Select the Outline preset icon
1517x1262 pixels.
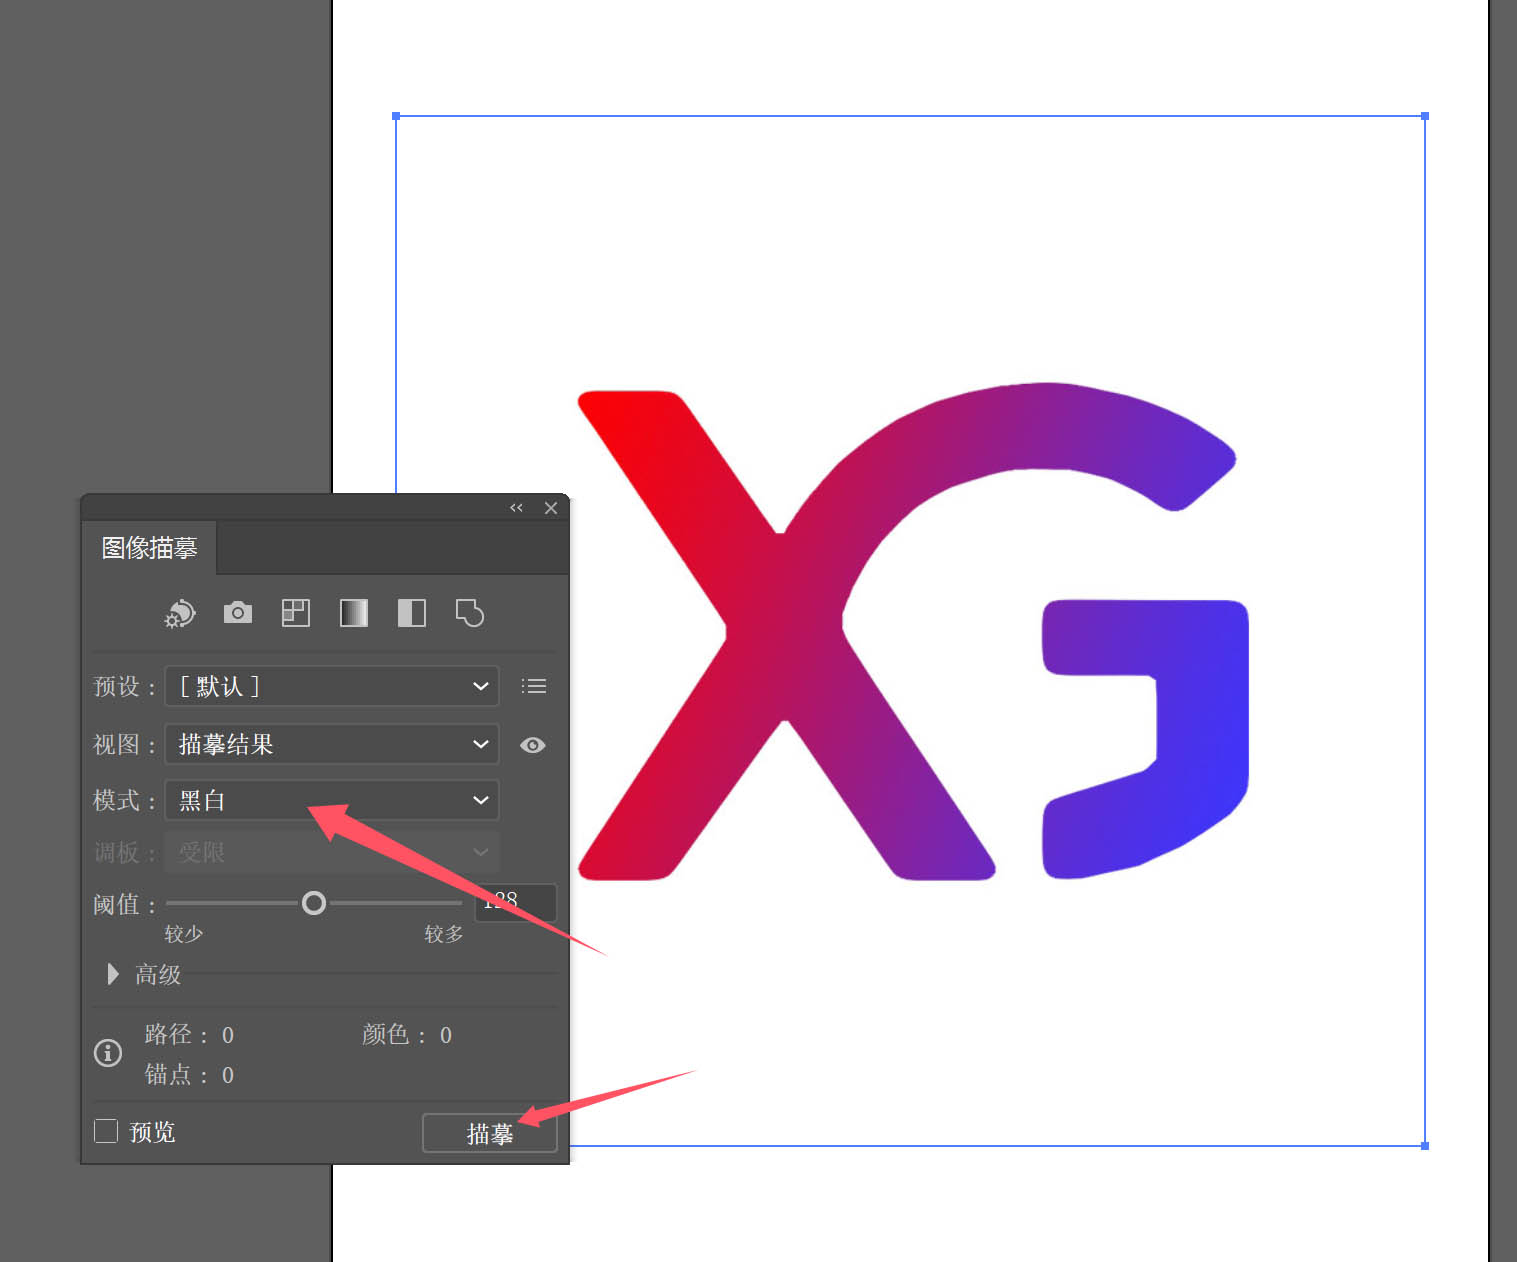point(470,613)
